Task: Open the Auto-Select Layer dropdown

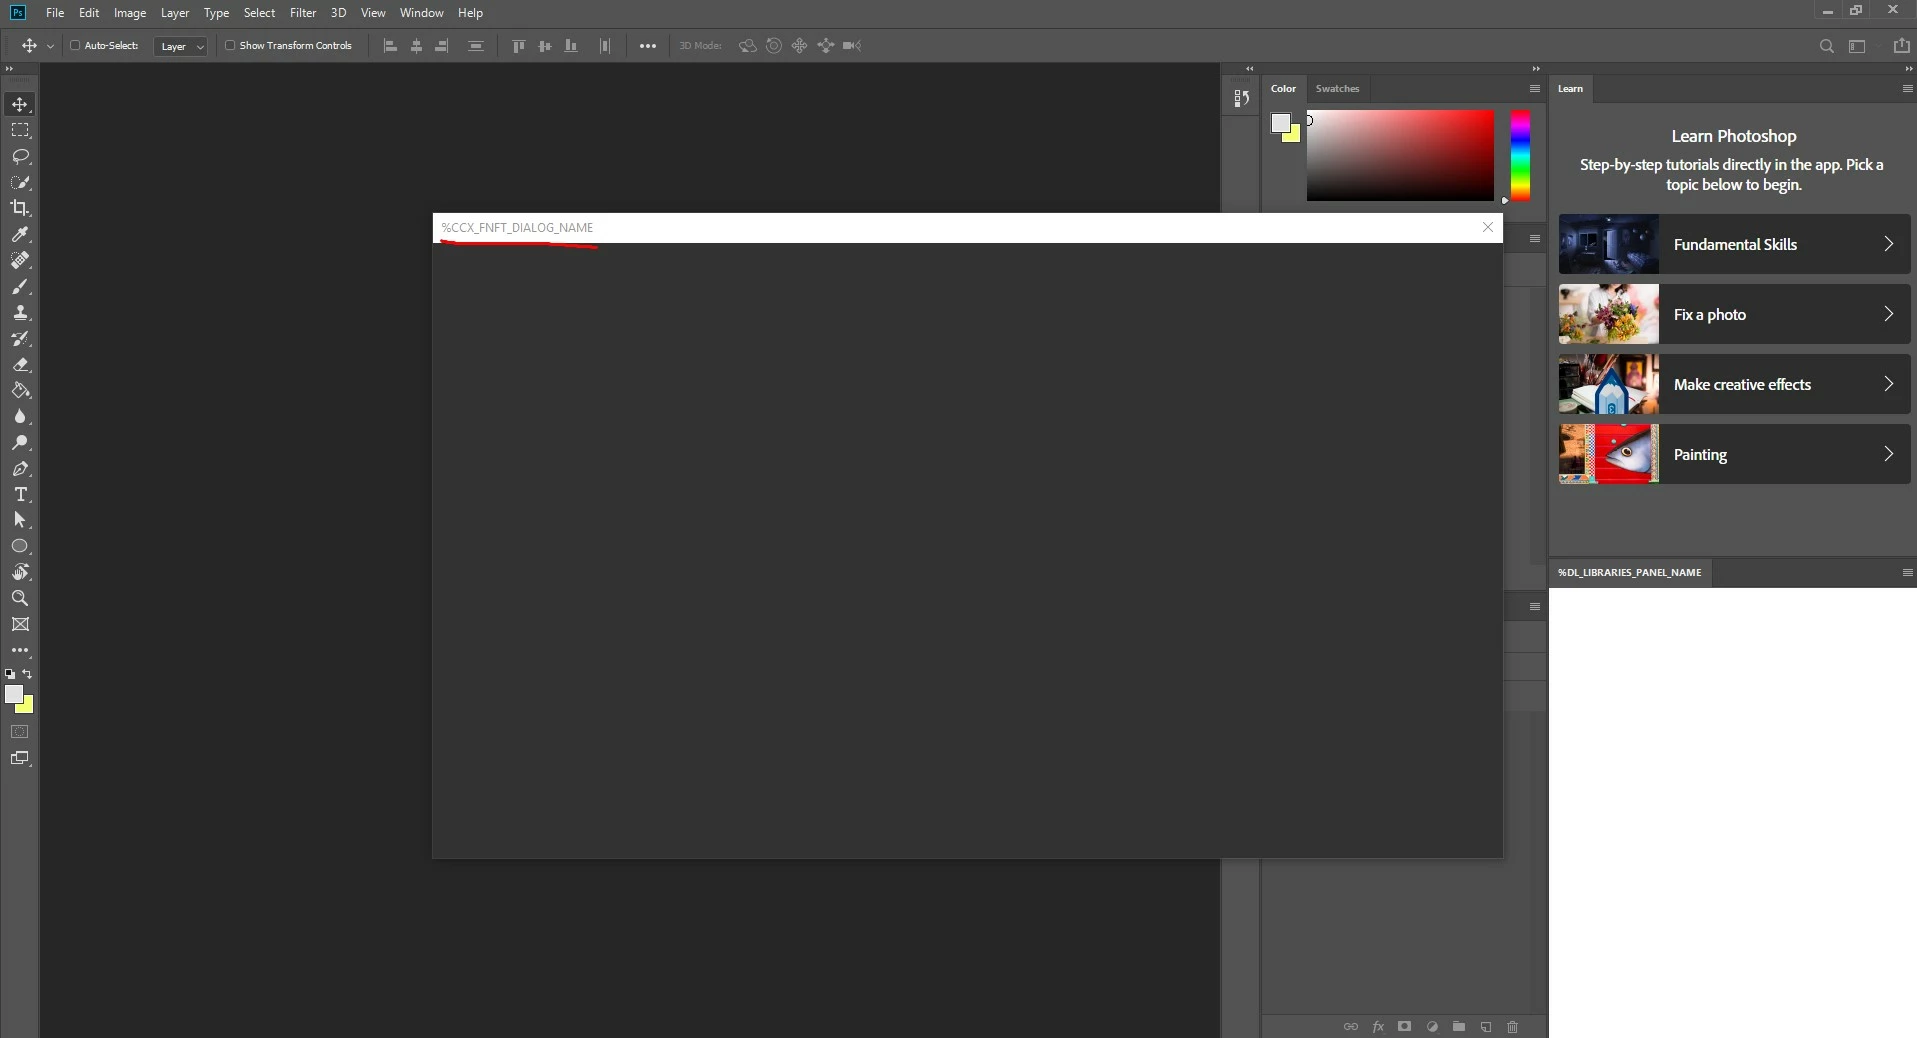Action: point(181,46)
